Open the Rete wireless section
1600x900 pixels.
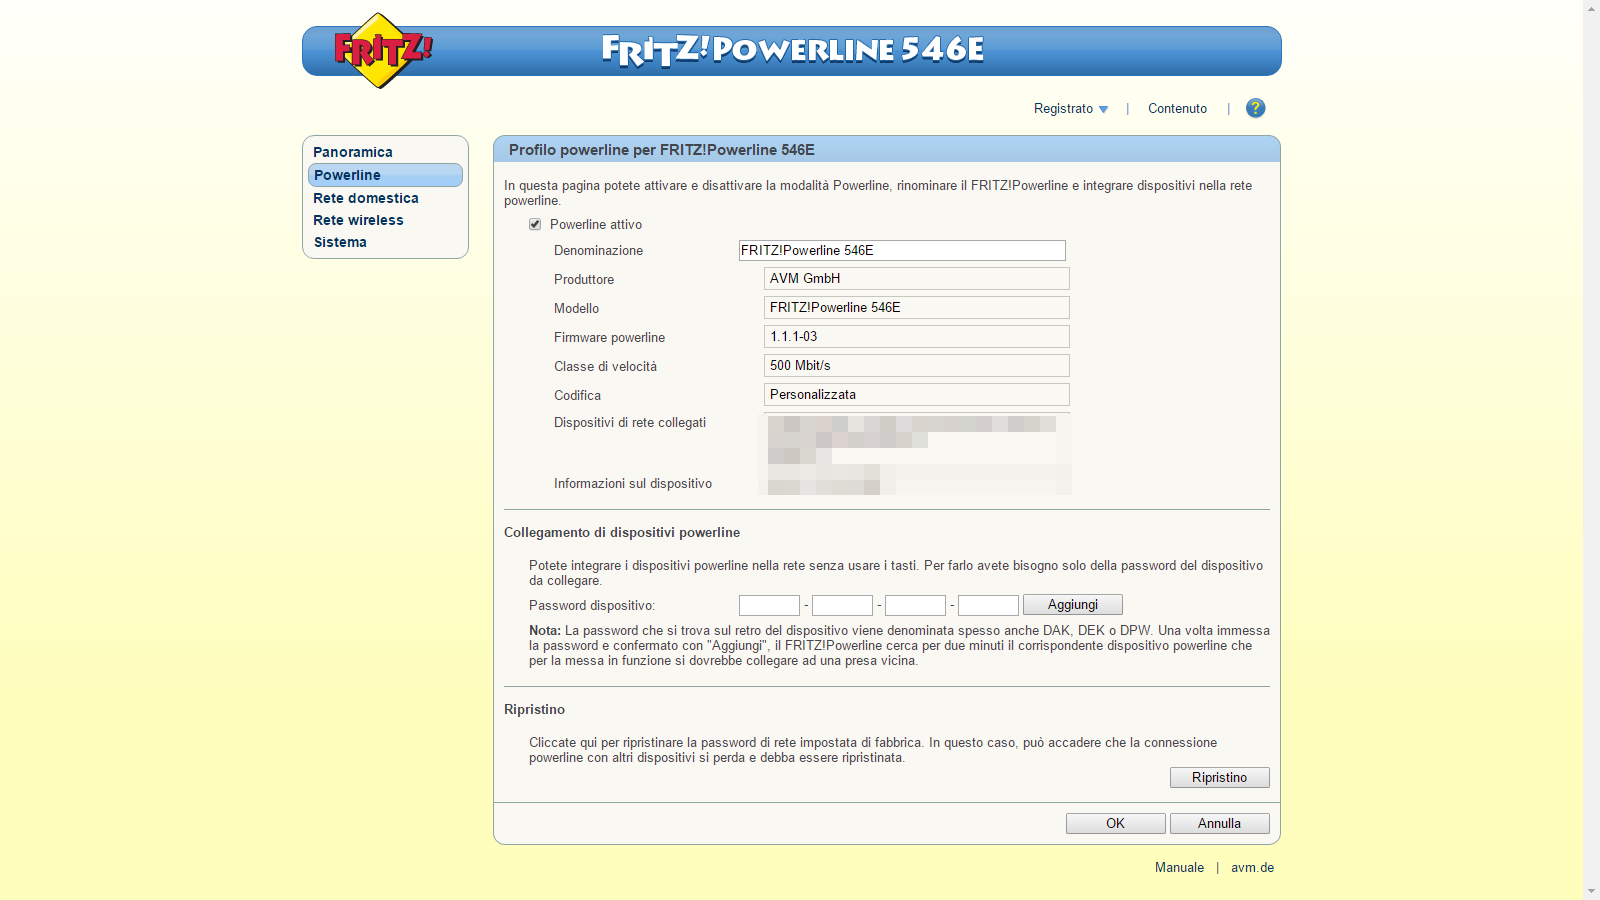tap(358, 220)
